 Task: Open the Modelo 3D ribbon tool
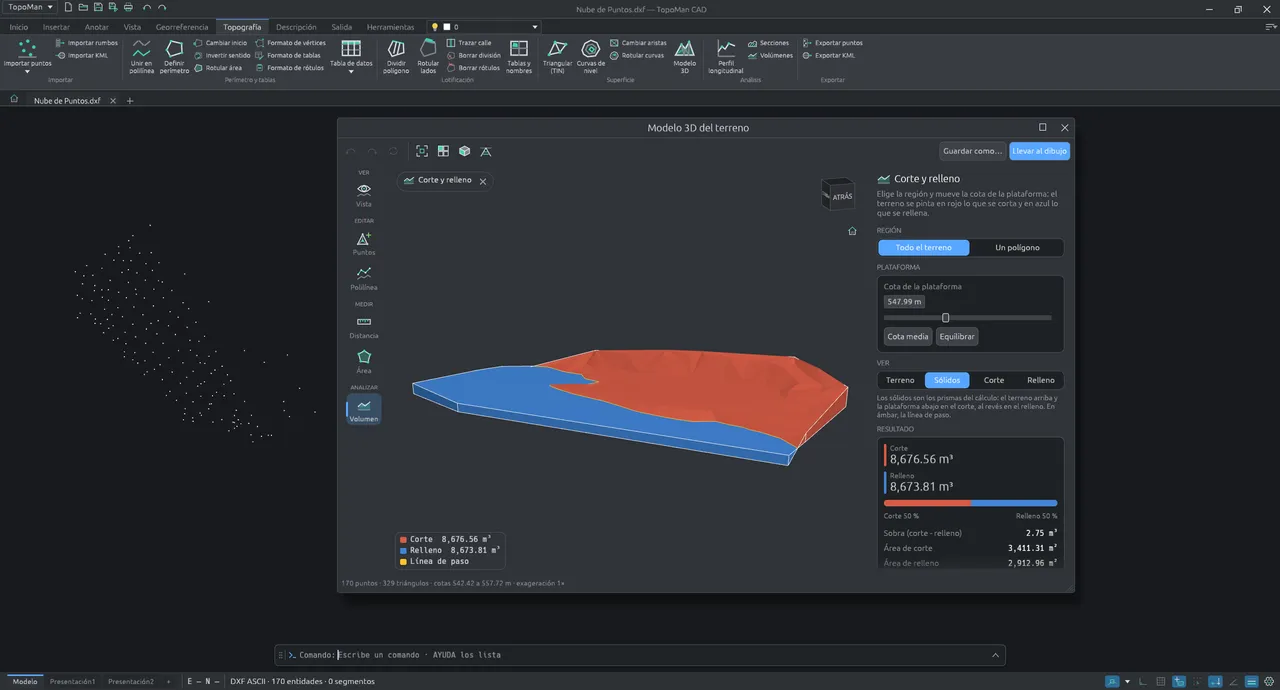click(684, 57)
